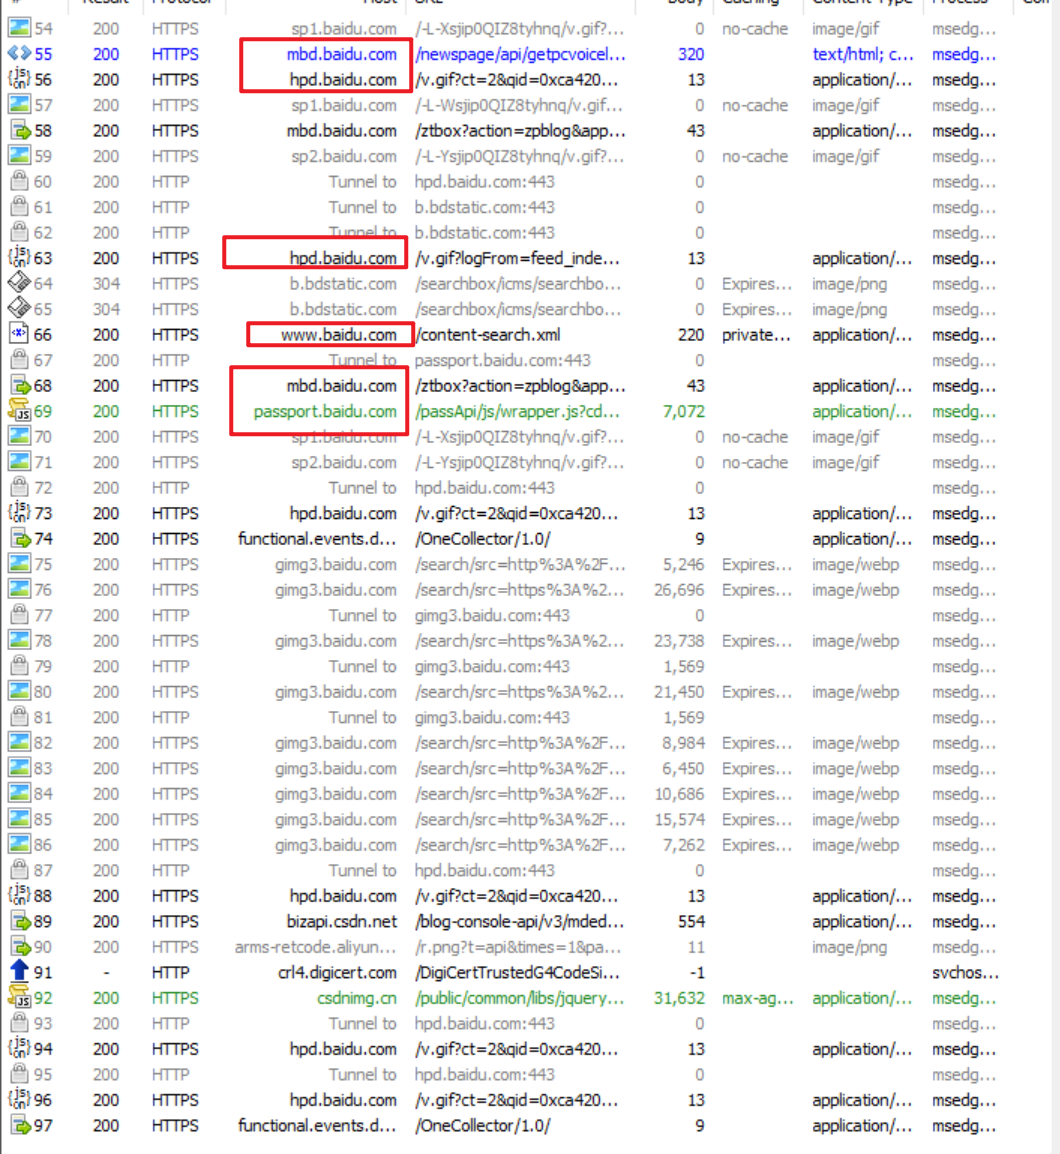This screenshot has height=1154, width=1060.
Task: Click b.bdstatic.com:443 entry in session 61
Action: [484, 208]
